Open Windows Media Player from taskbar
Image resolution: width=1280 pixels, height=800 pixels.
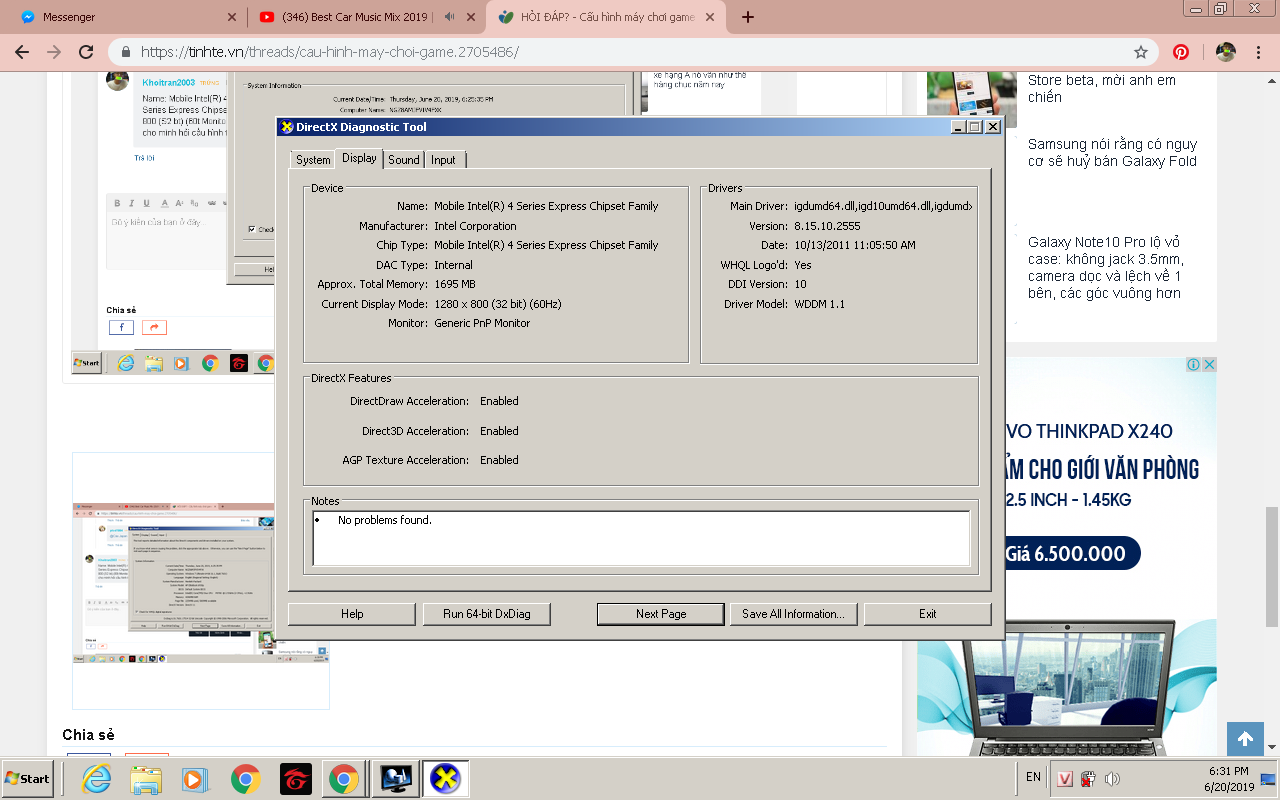coord(195,778)
